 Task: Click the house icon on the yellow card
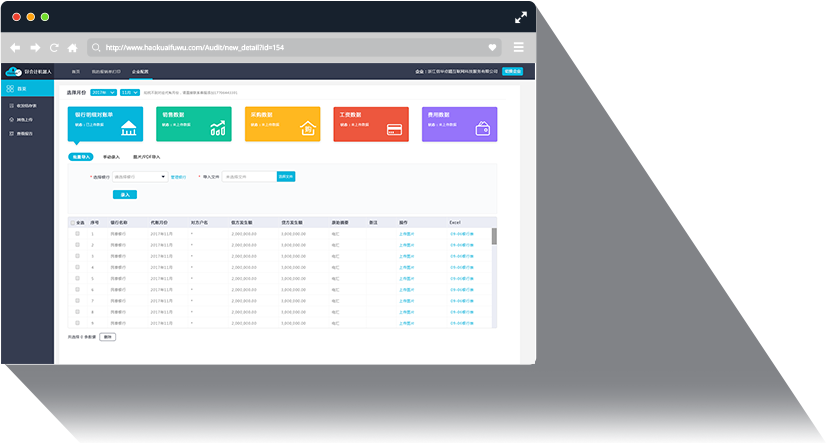click(x=308, y=128)
